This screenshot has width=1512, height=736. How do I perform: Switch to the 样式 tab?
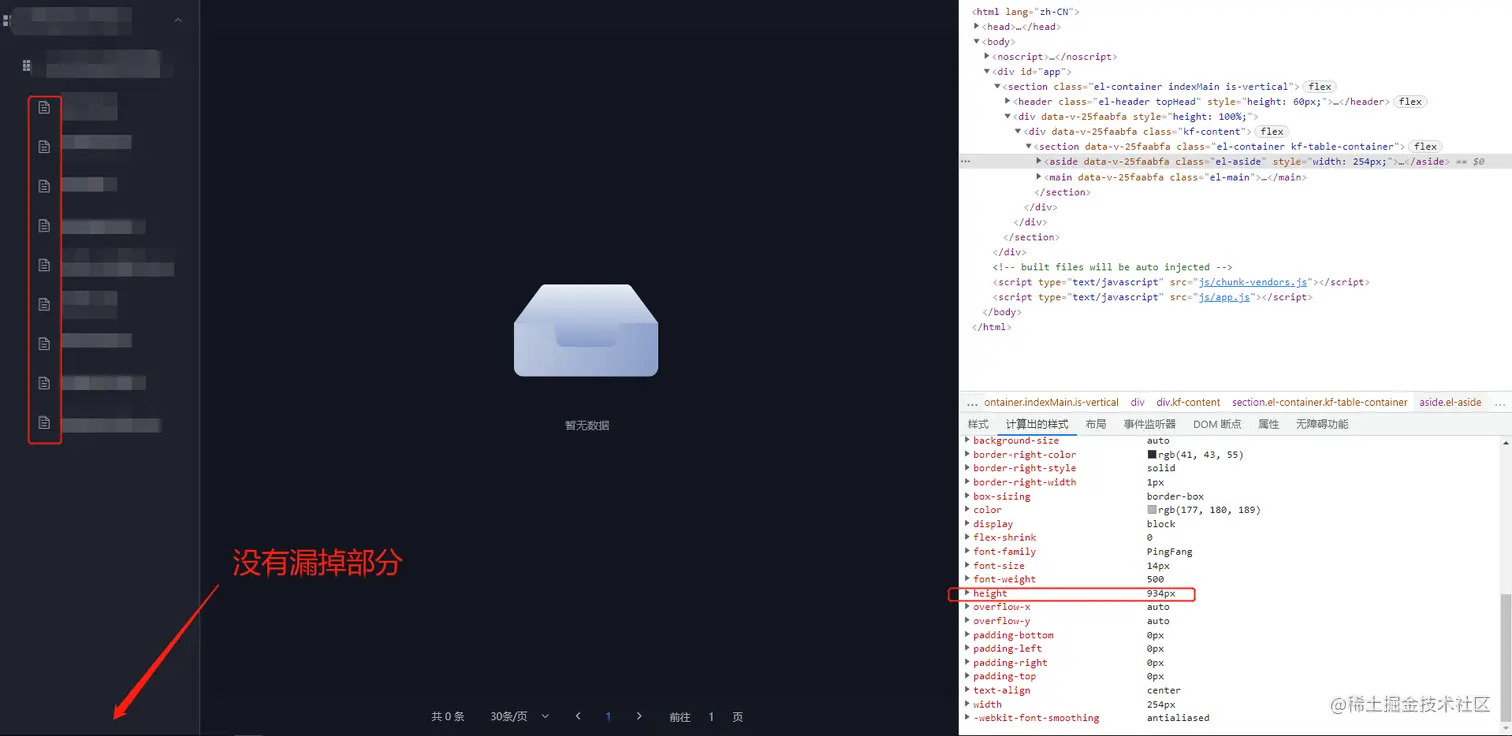pos(978,424)
